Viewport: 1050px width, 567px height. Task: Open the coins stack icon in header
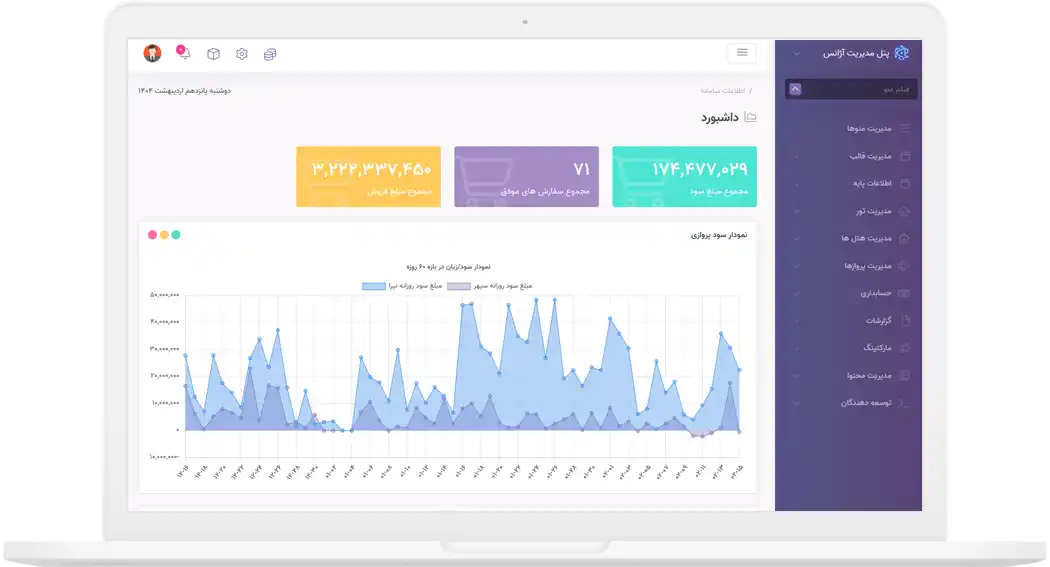(x=270, y=54)
